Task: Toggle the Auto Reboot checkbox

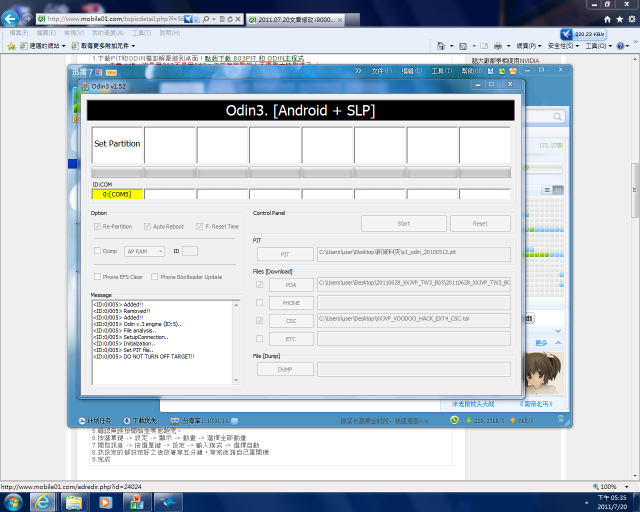Action: 147,226
